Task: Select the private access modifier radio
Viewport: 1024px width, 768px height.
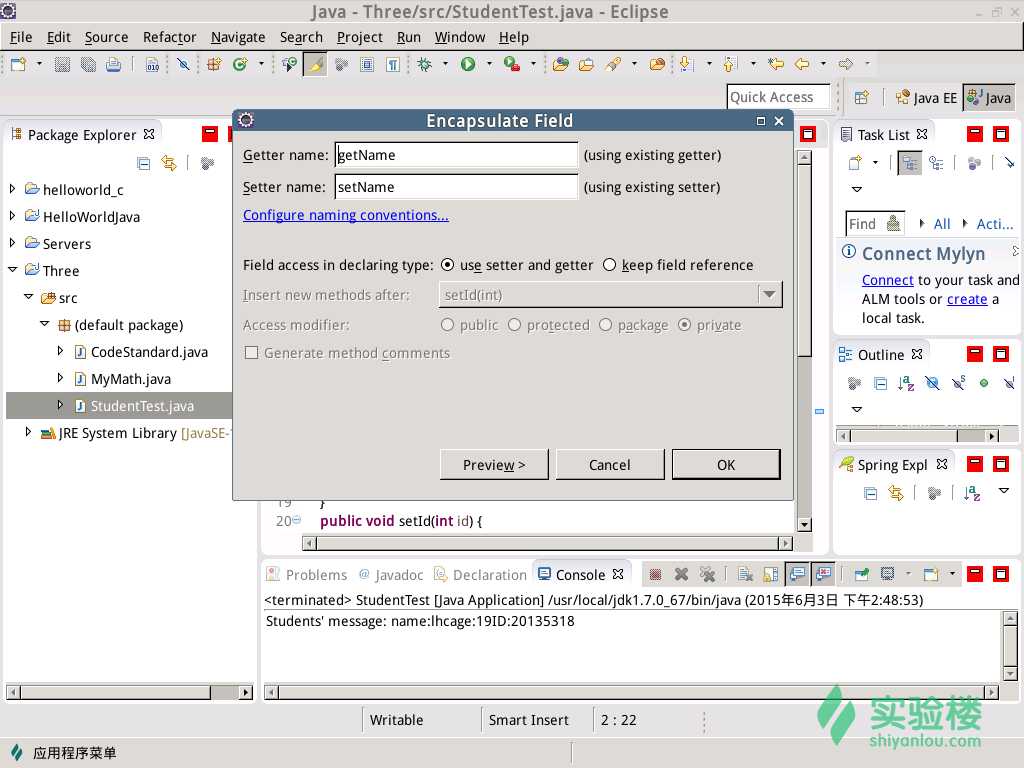Action: coord(684,325)
